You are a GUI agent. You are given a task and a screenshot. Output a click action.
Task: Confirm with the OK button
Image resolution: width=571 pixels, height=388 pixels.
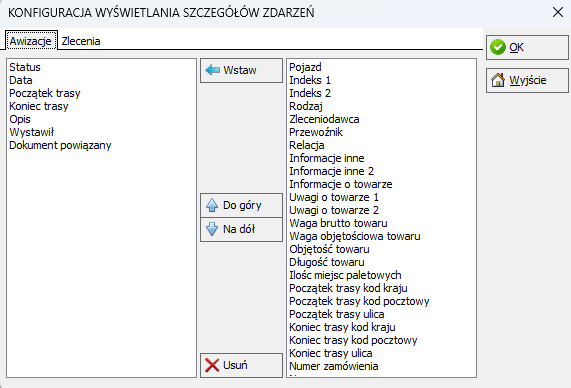[x=527, y=47]
